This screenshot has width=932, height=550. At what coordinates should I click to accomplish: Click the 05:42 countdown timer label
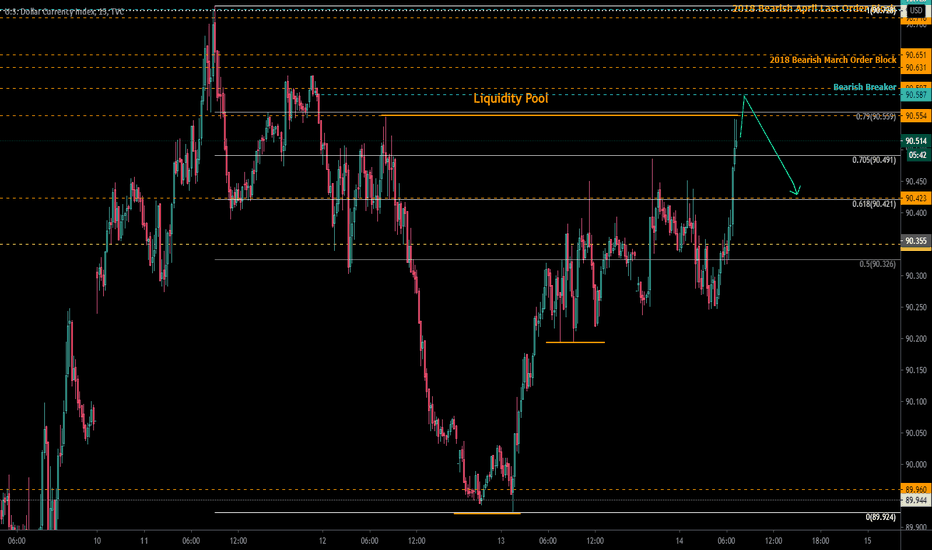pos(918,155)
